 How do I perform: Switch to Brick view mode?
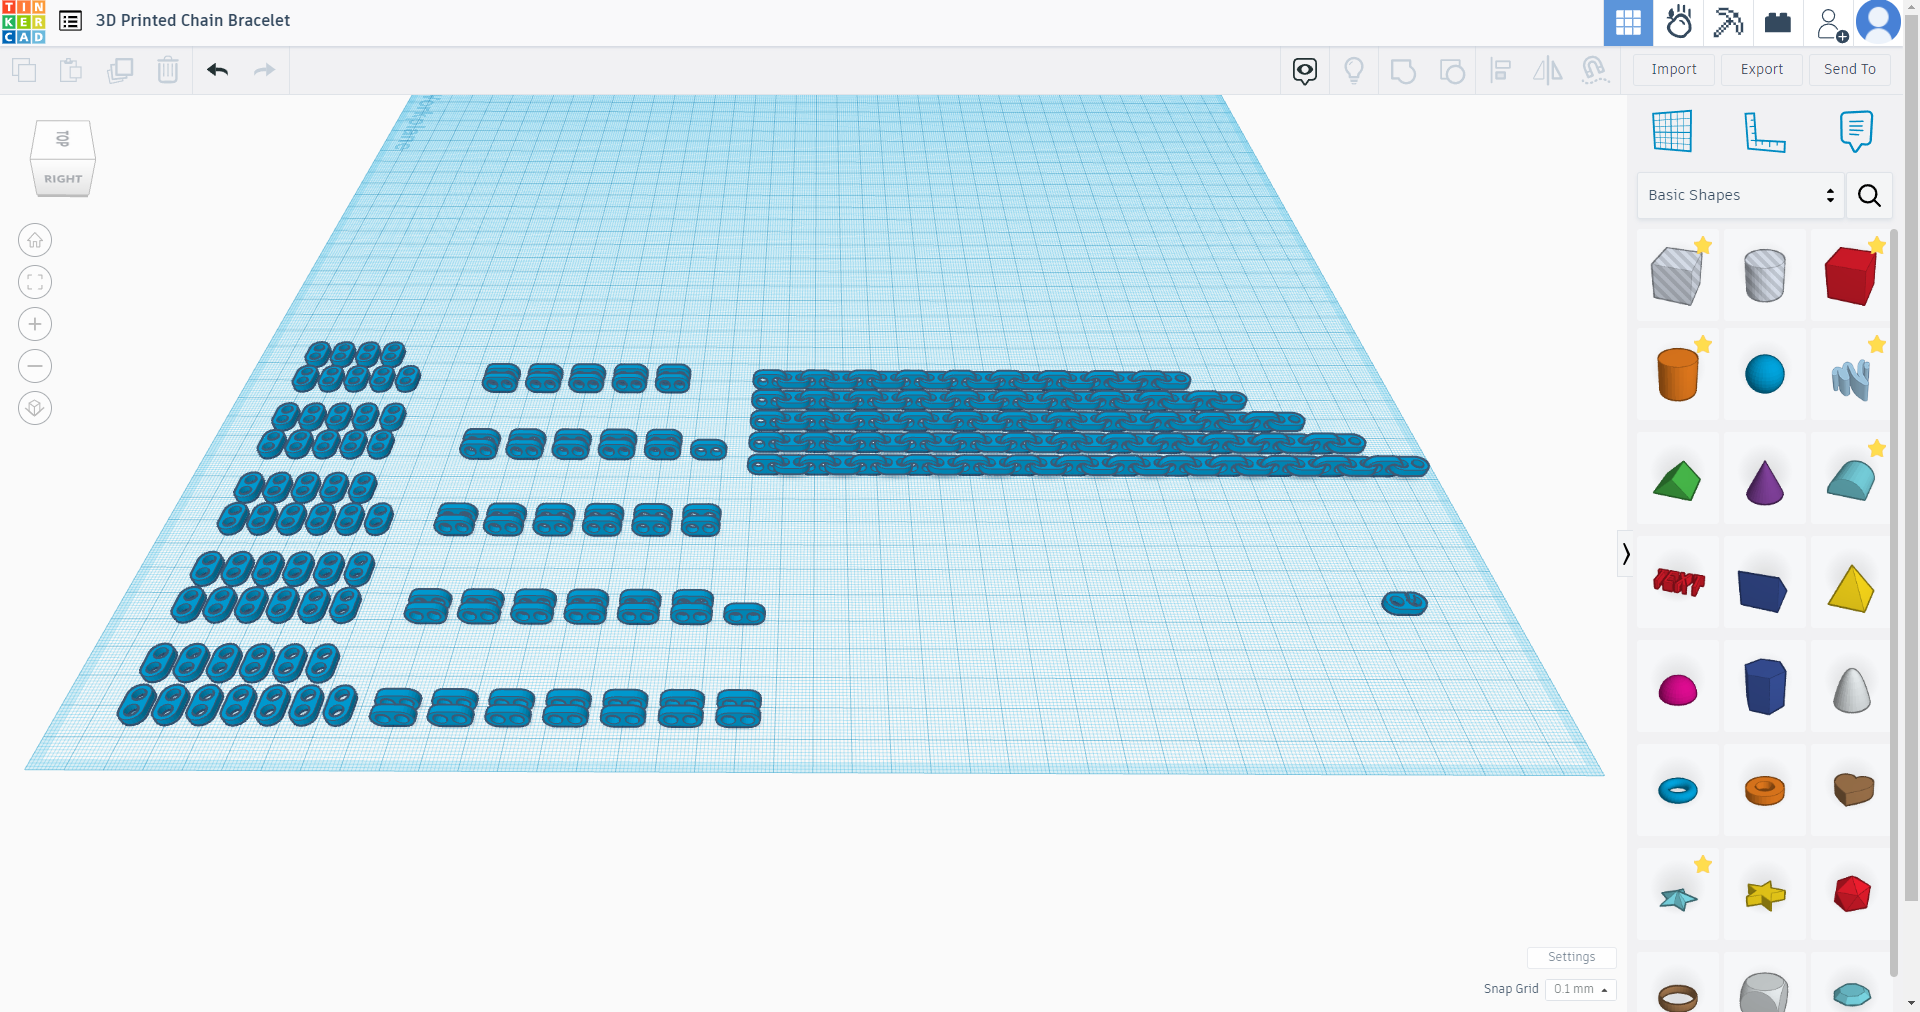(x=1778, y=22)
